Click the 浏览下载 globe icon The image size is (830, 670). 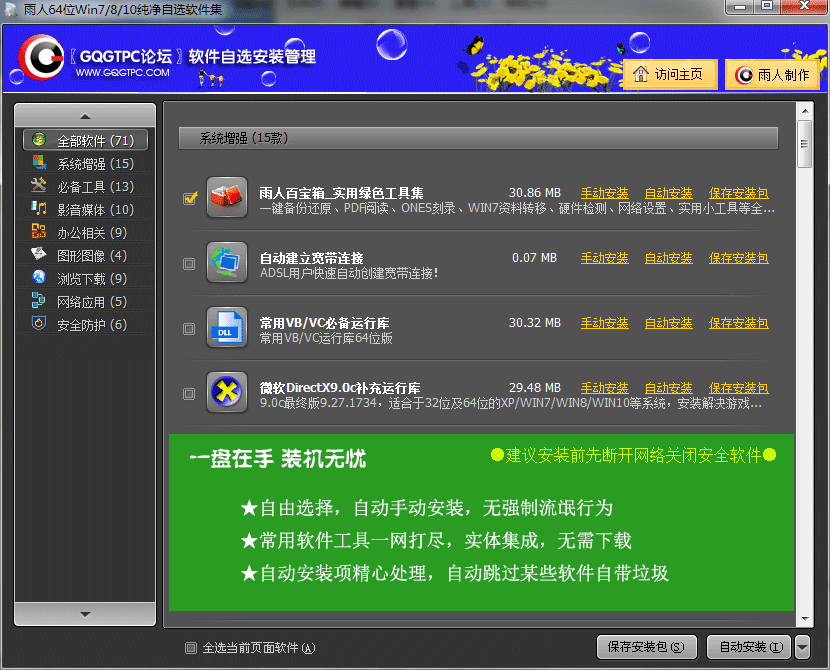39,277
